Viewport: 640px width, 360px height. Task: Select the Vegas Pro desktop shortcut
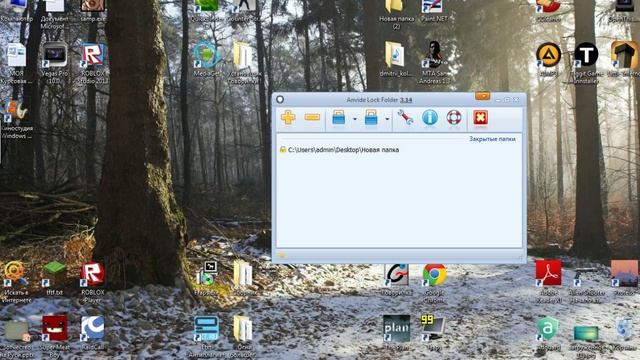[55, 63]
